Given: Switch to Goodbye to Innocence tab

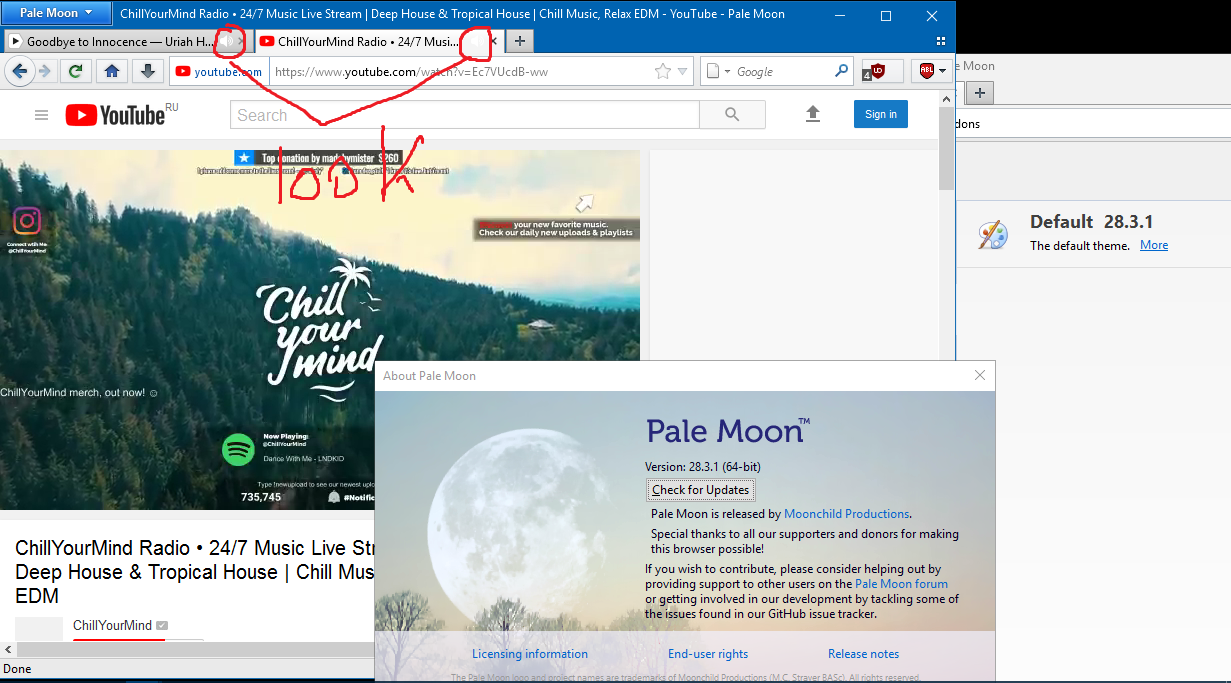Looking at the screenshot, I should [127, 42].
